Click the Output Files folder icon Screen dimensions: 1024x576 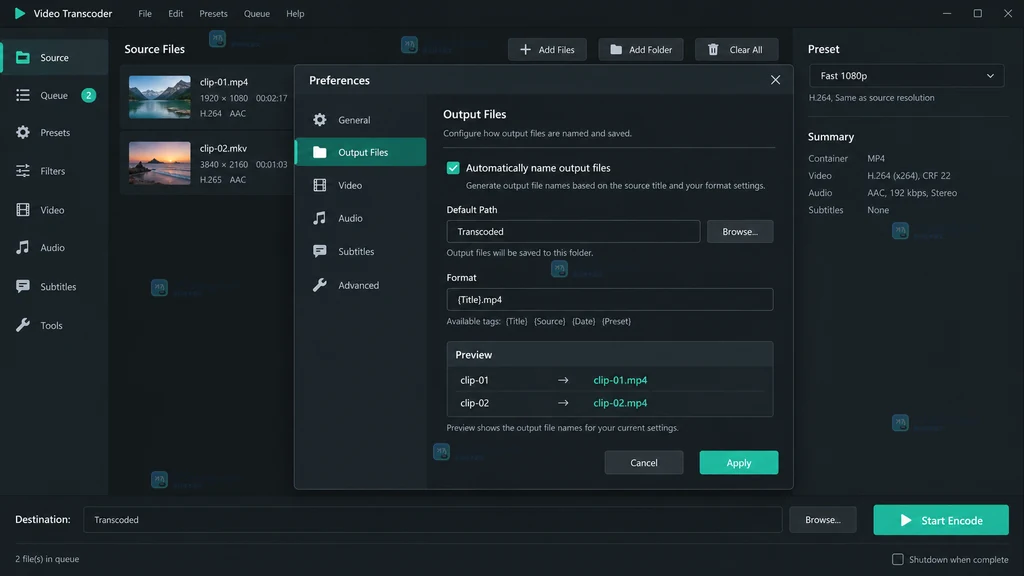319,152
